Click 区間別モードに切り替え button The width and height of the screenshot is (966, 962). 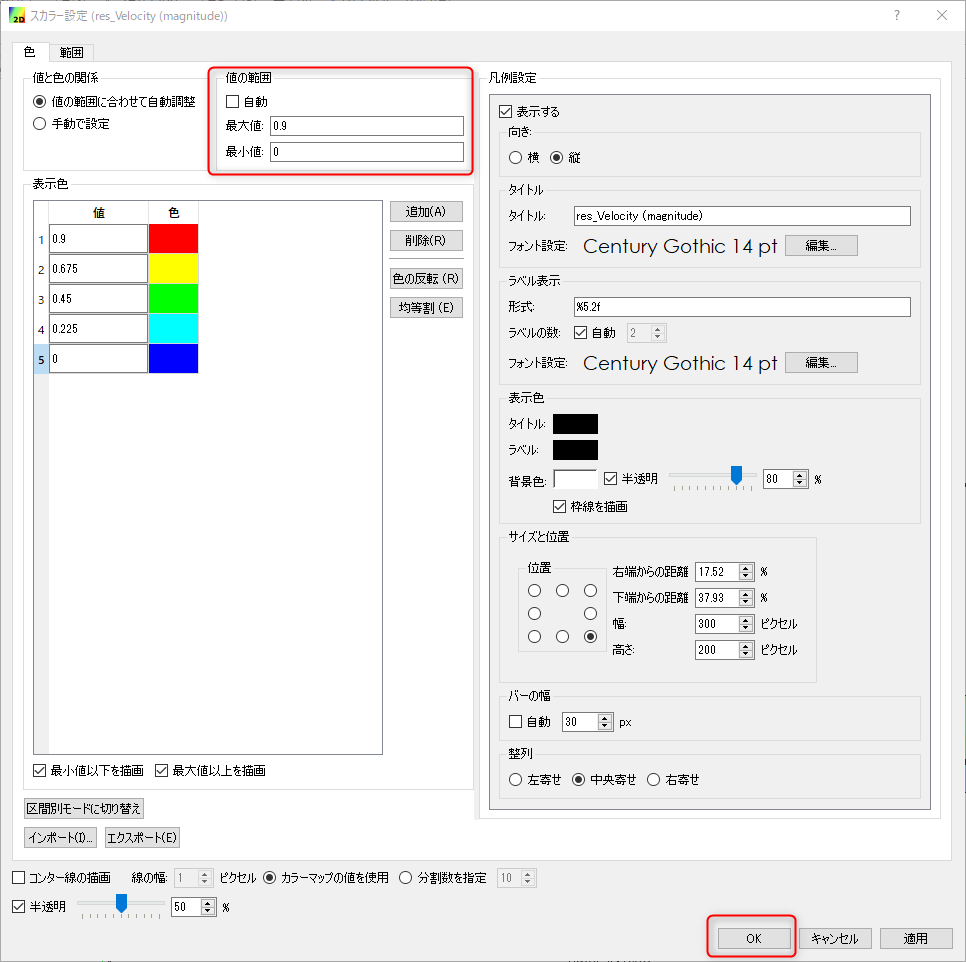point(84,808)
